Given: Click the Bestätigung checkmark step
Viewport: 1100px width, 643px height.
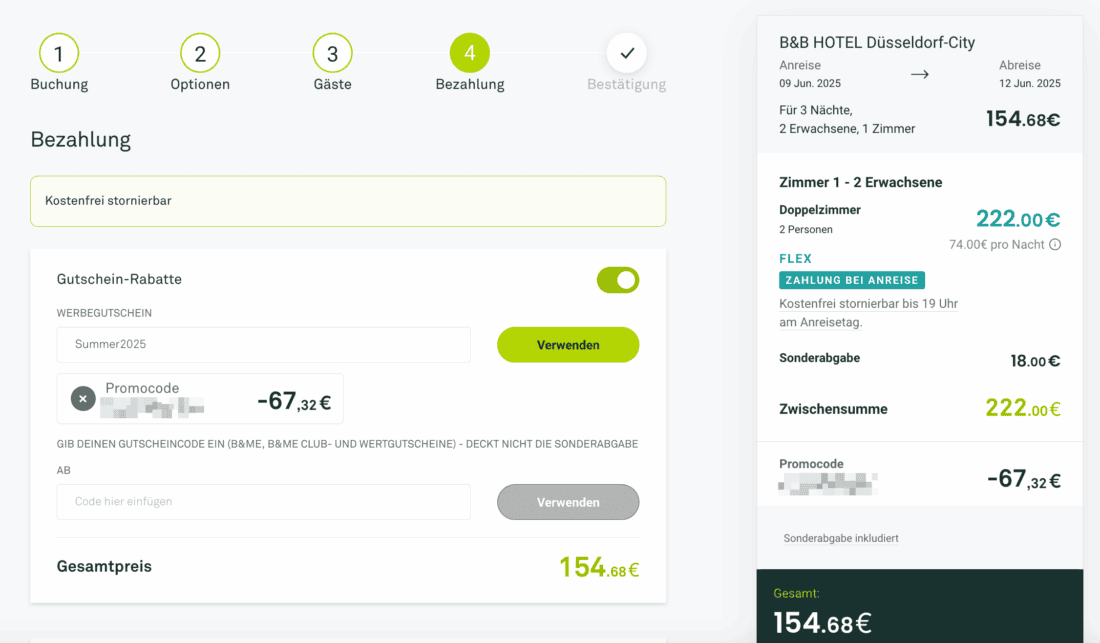Looking at the screenshot, I should (x=626, y=54).
